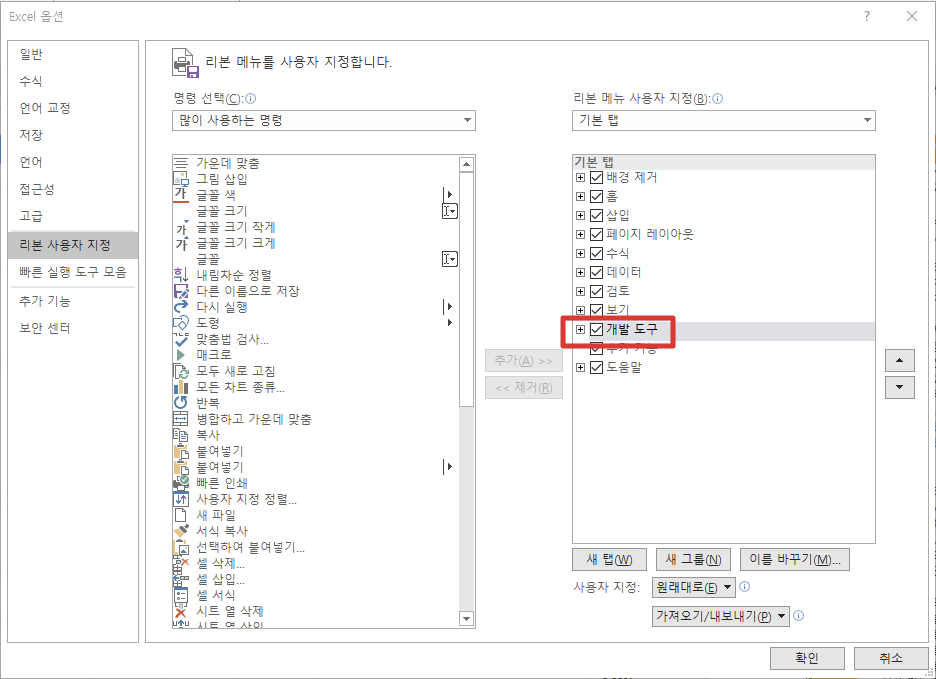
Task: Click the 가운데 맞춤 command icon
Action: pos(181,162)
